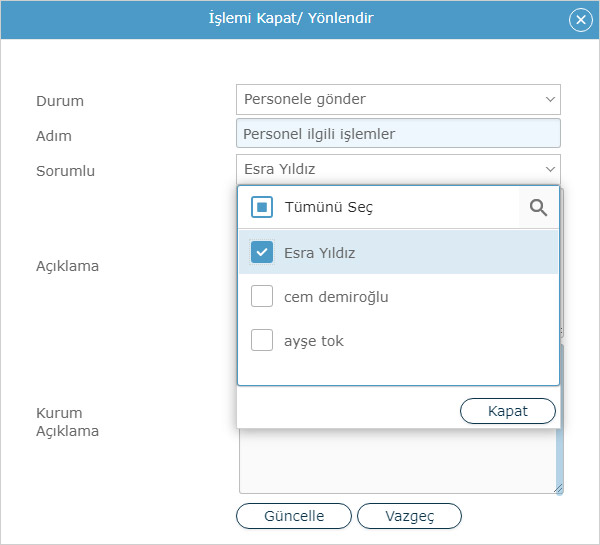This screenshot has height=545, width=600.
Task: Close the dialog with the X icon
Action: pos(580,20)
